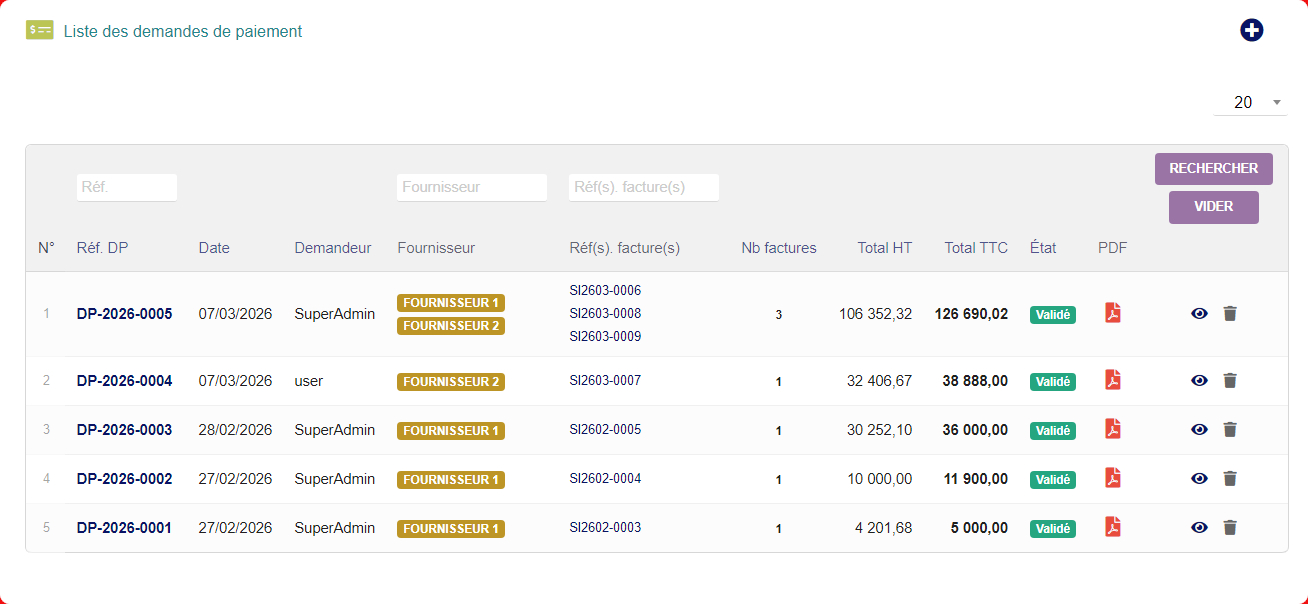Show DP-2026-0002 details with eye icon
Image resolution: width=1308 pixels, height=604 pixels.
click(1199, 479)
